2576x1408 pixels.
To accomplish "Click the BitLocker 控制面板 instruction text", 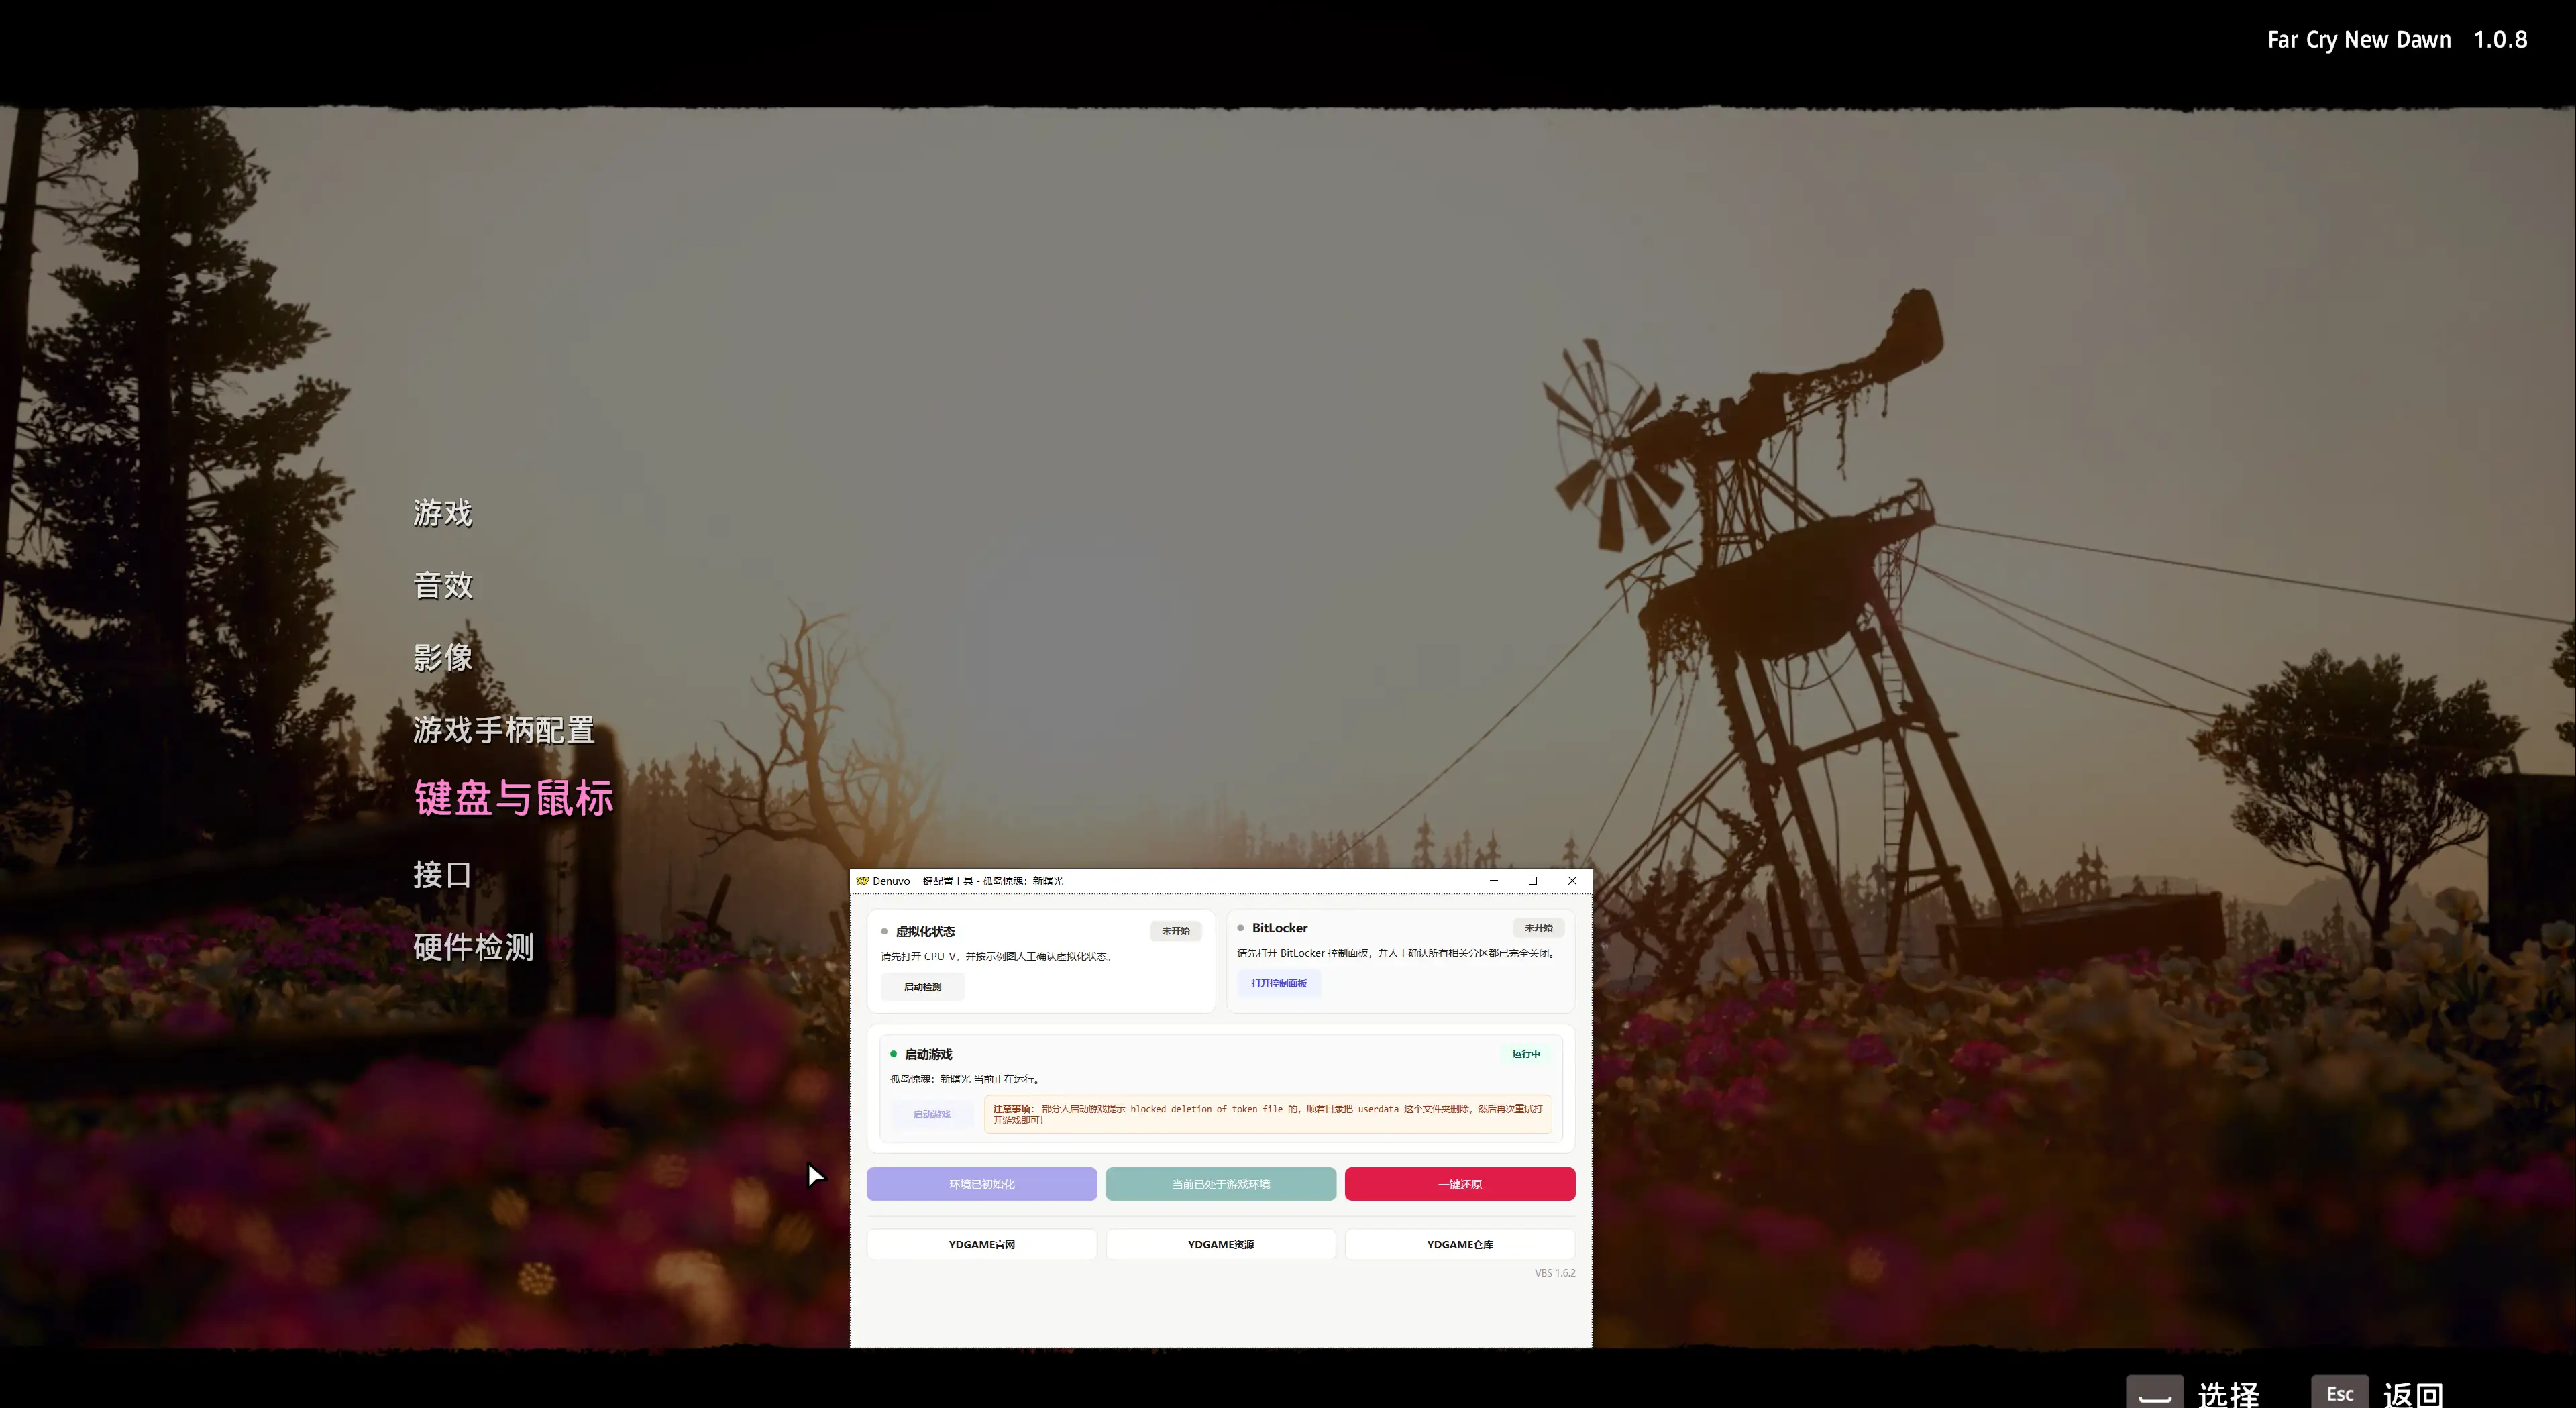I will click(1397, 953).
